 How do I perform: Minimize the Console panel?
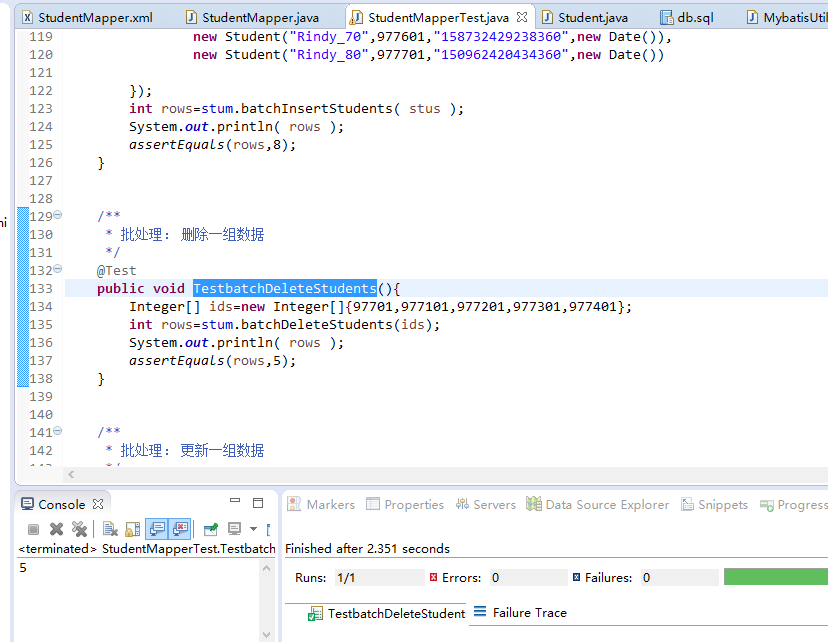(x=235, y=503)
